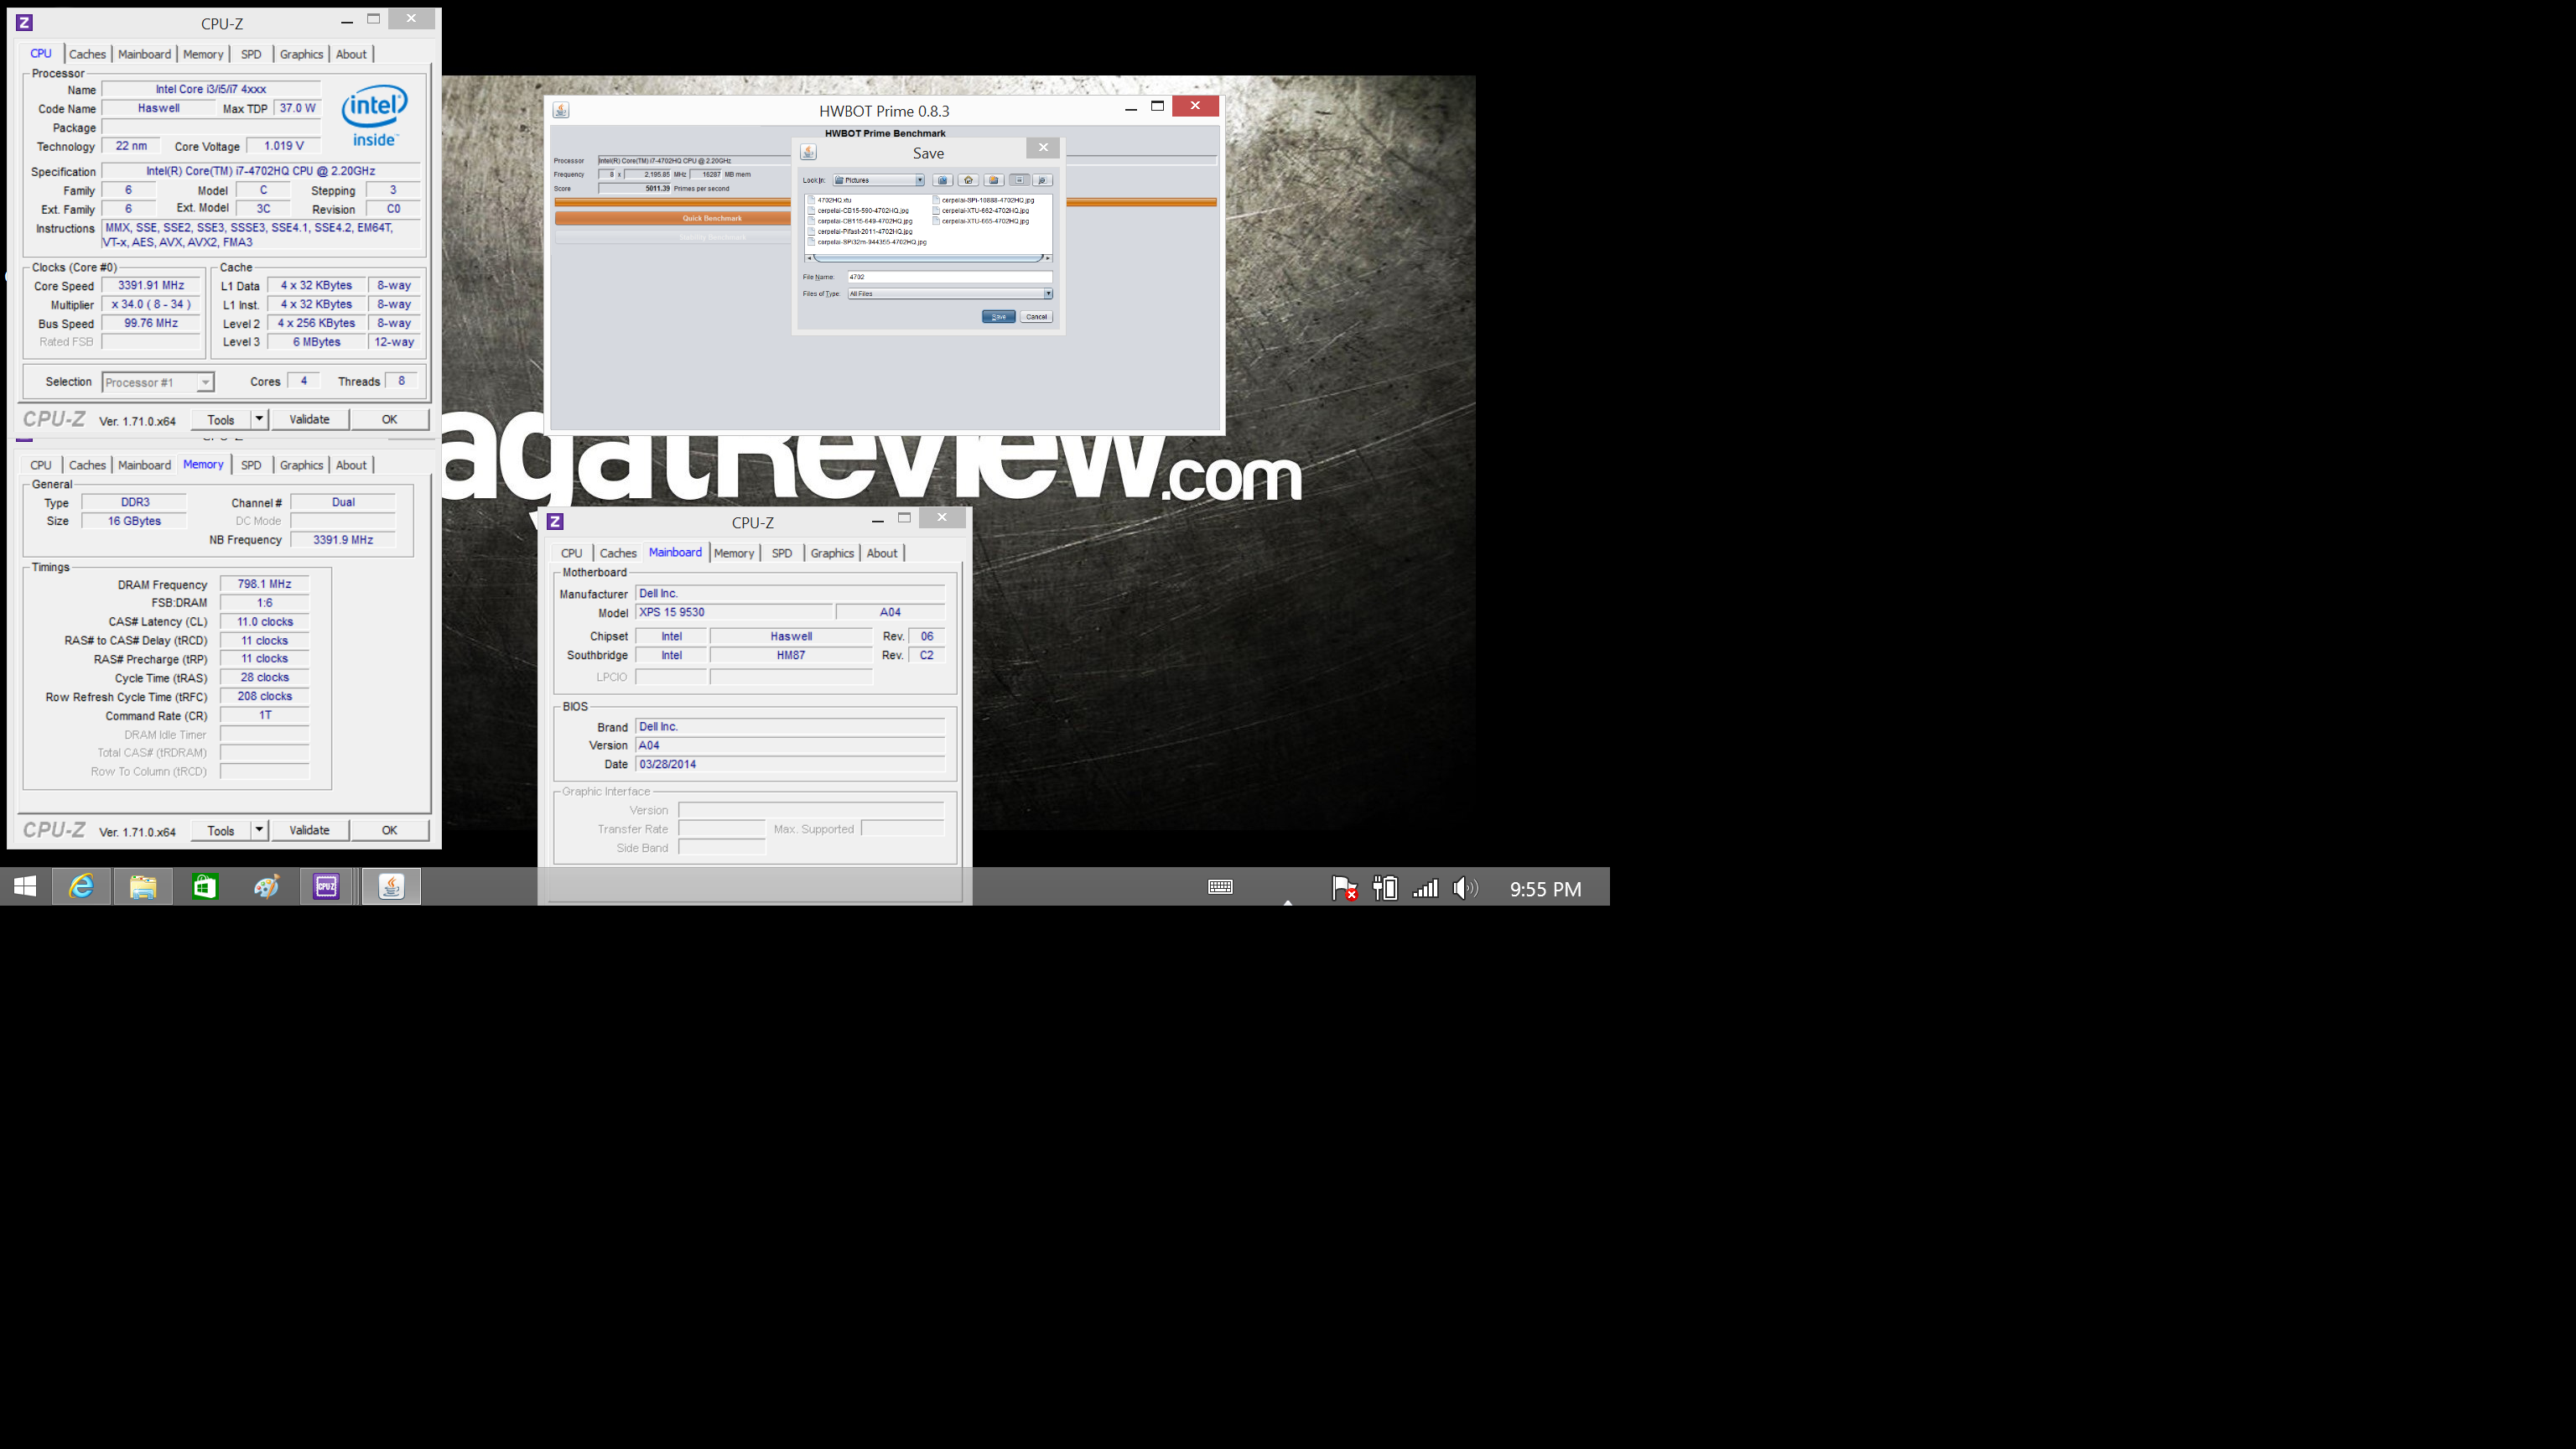Click the File Name input field
The width and height of the screenshot is (2576, 1449).
point(950,277)
